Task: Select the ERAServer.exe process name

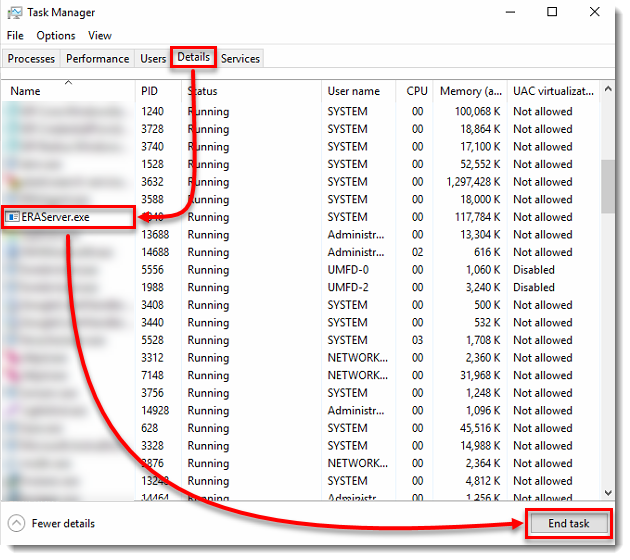Action: coord(55,217)
